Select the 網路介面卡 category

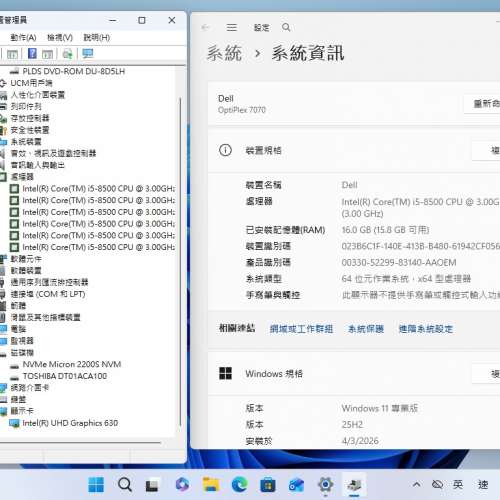click(30, 388)
